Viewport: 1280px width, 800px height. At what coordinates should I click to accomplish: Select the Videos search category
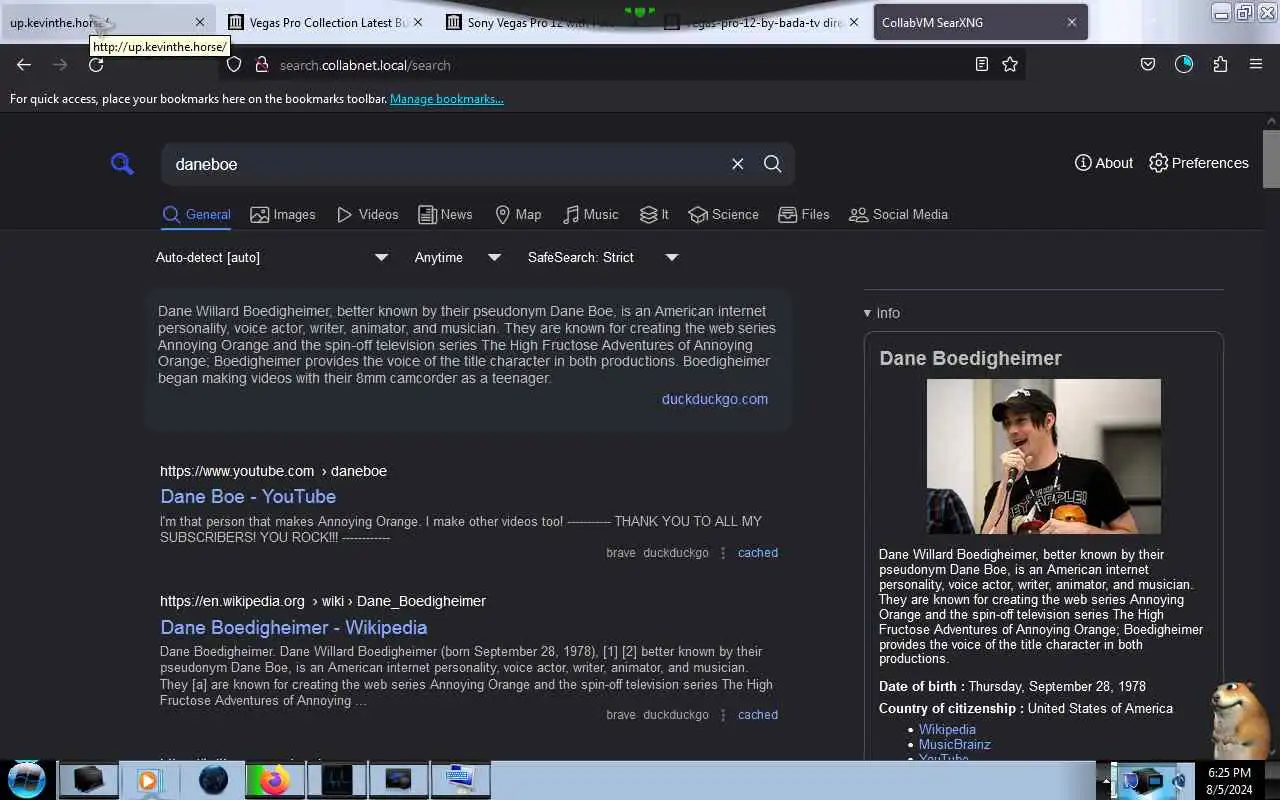[x=367, y=214]
